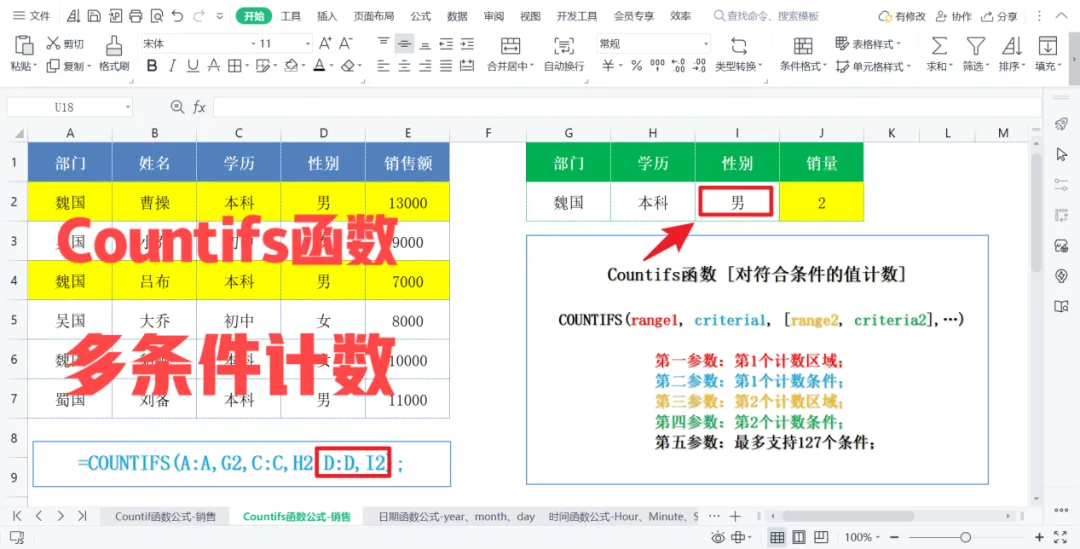Toggle vertical top alignment

[384, 43]
